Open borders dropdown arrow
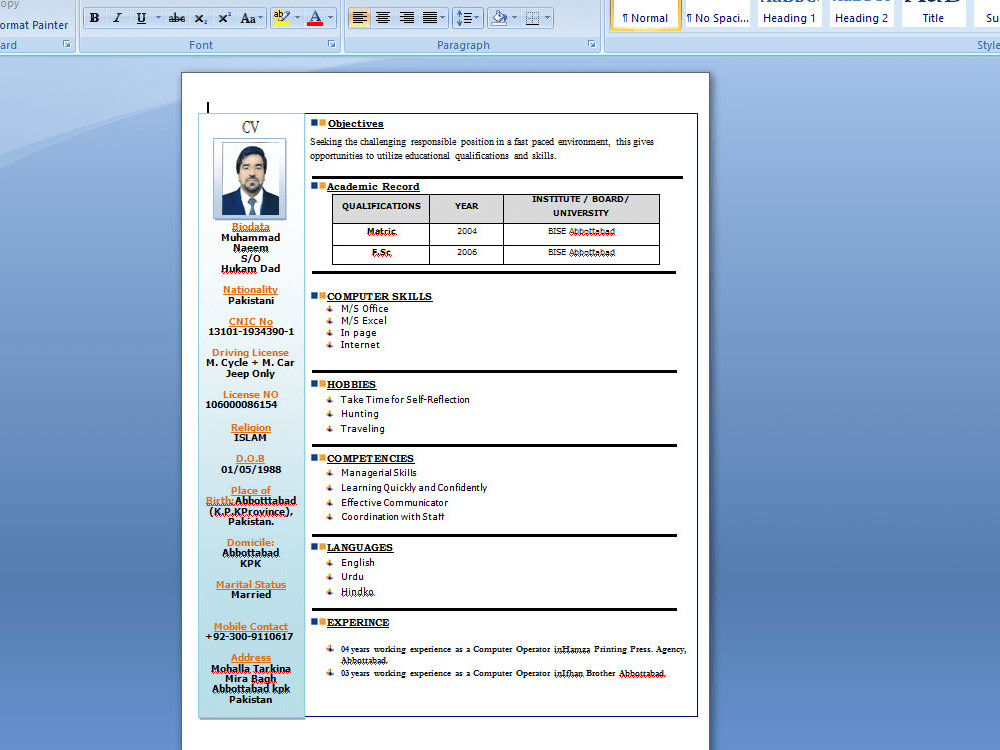Image resolution: width=1000 pixels, height=750 pixels. pyautogui.click(x=547, y=18)
